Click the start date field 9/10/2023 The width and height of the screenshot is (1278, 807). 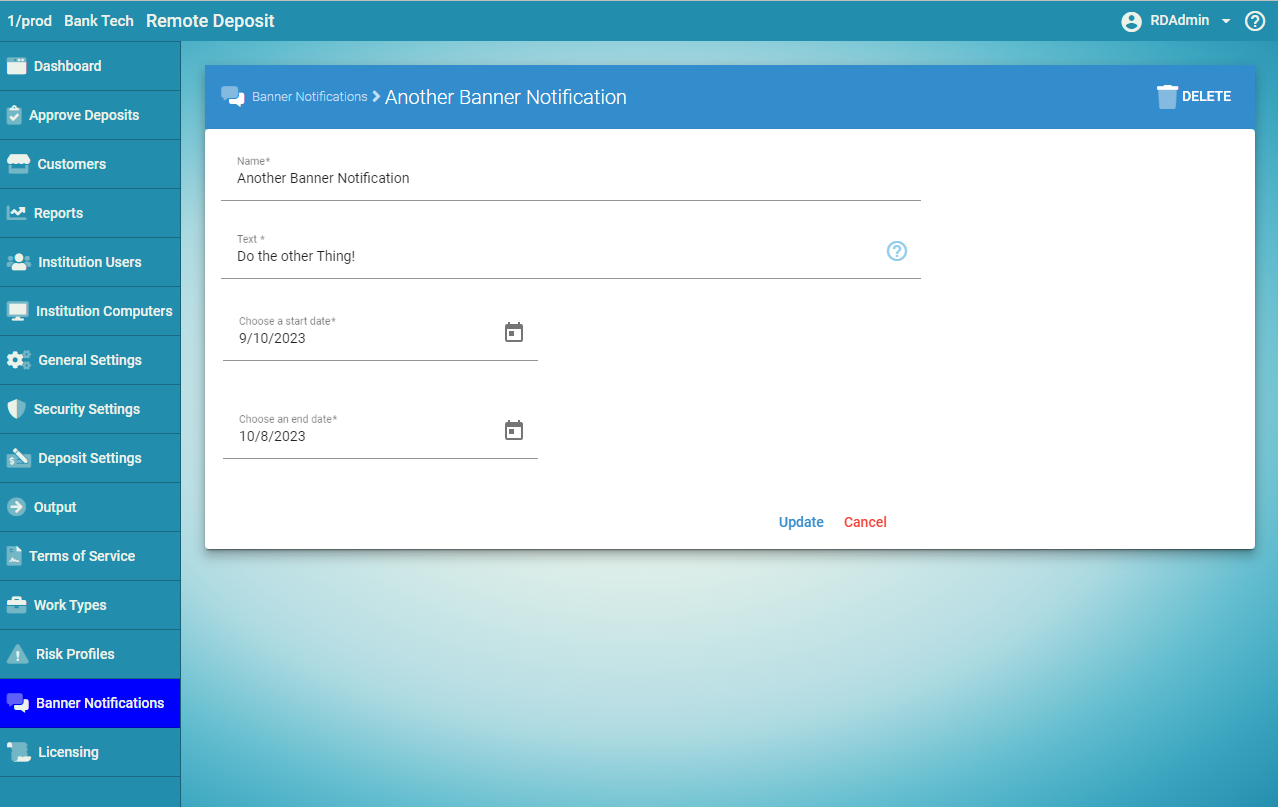(x=380, y=338)
